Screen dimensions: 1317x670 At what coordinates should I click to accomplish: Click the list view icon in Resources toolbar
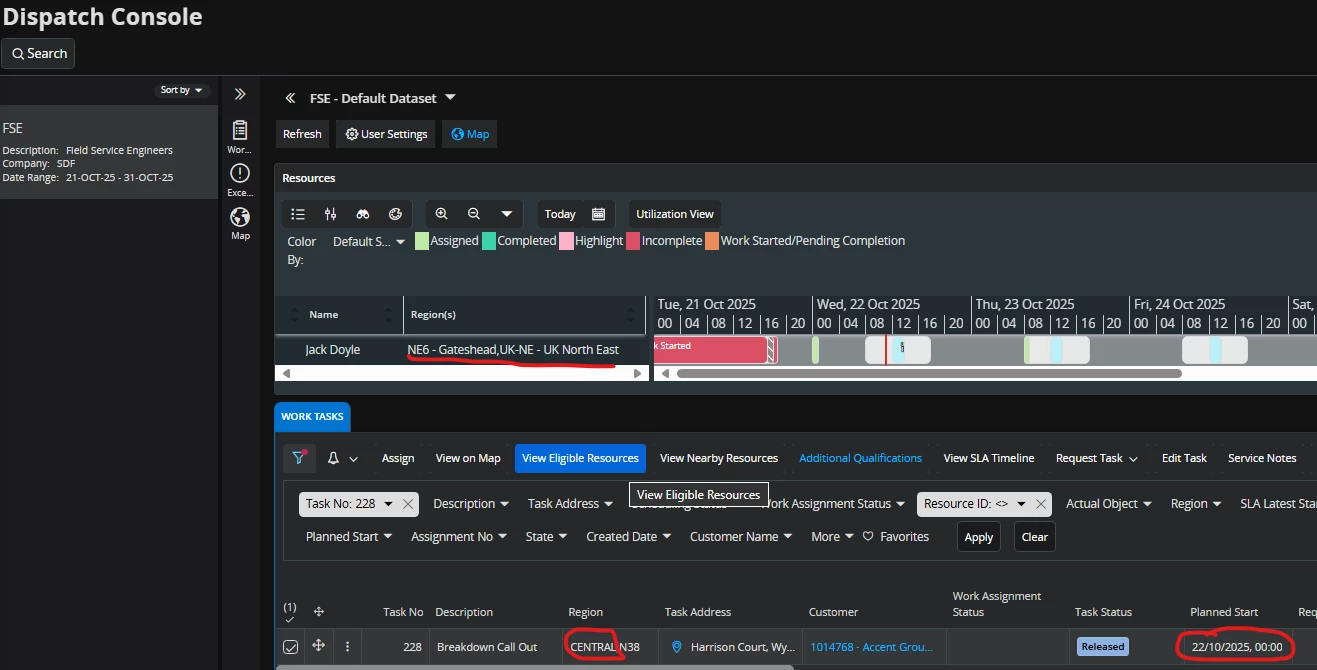point(298,214)
